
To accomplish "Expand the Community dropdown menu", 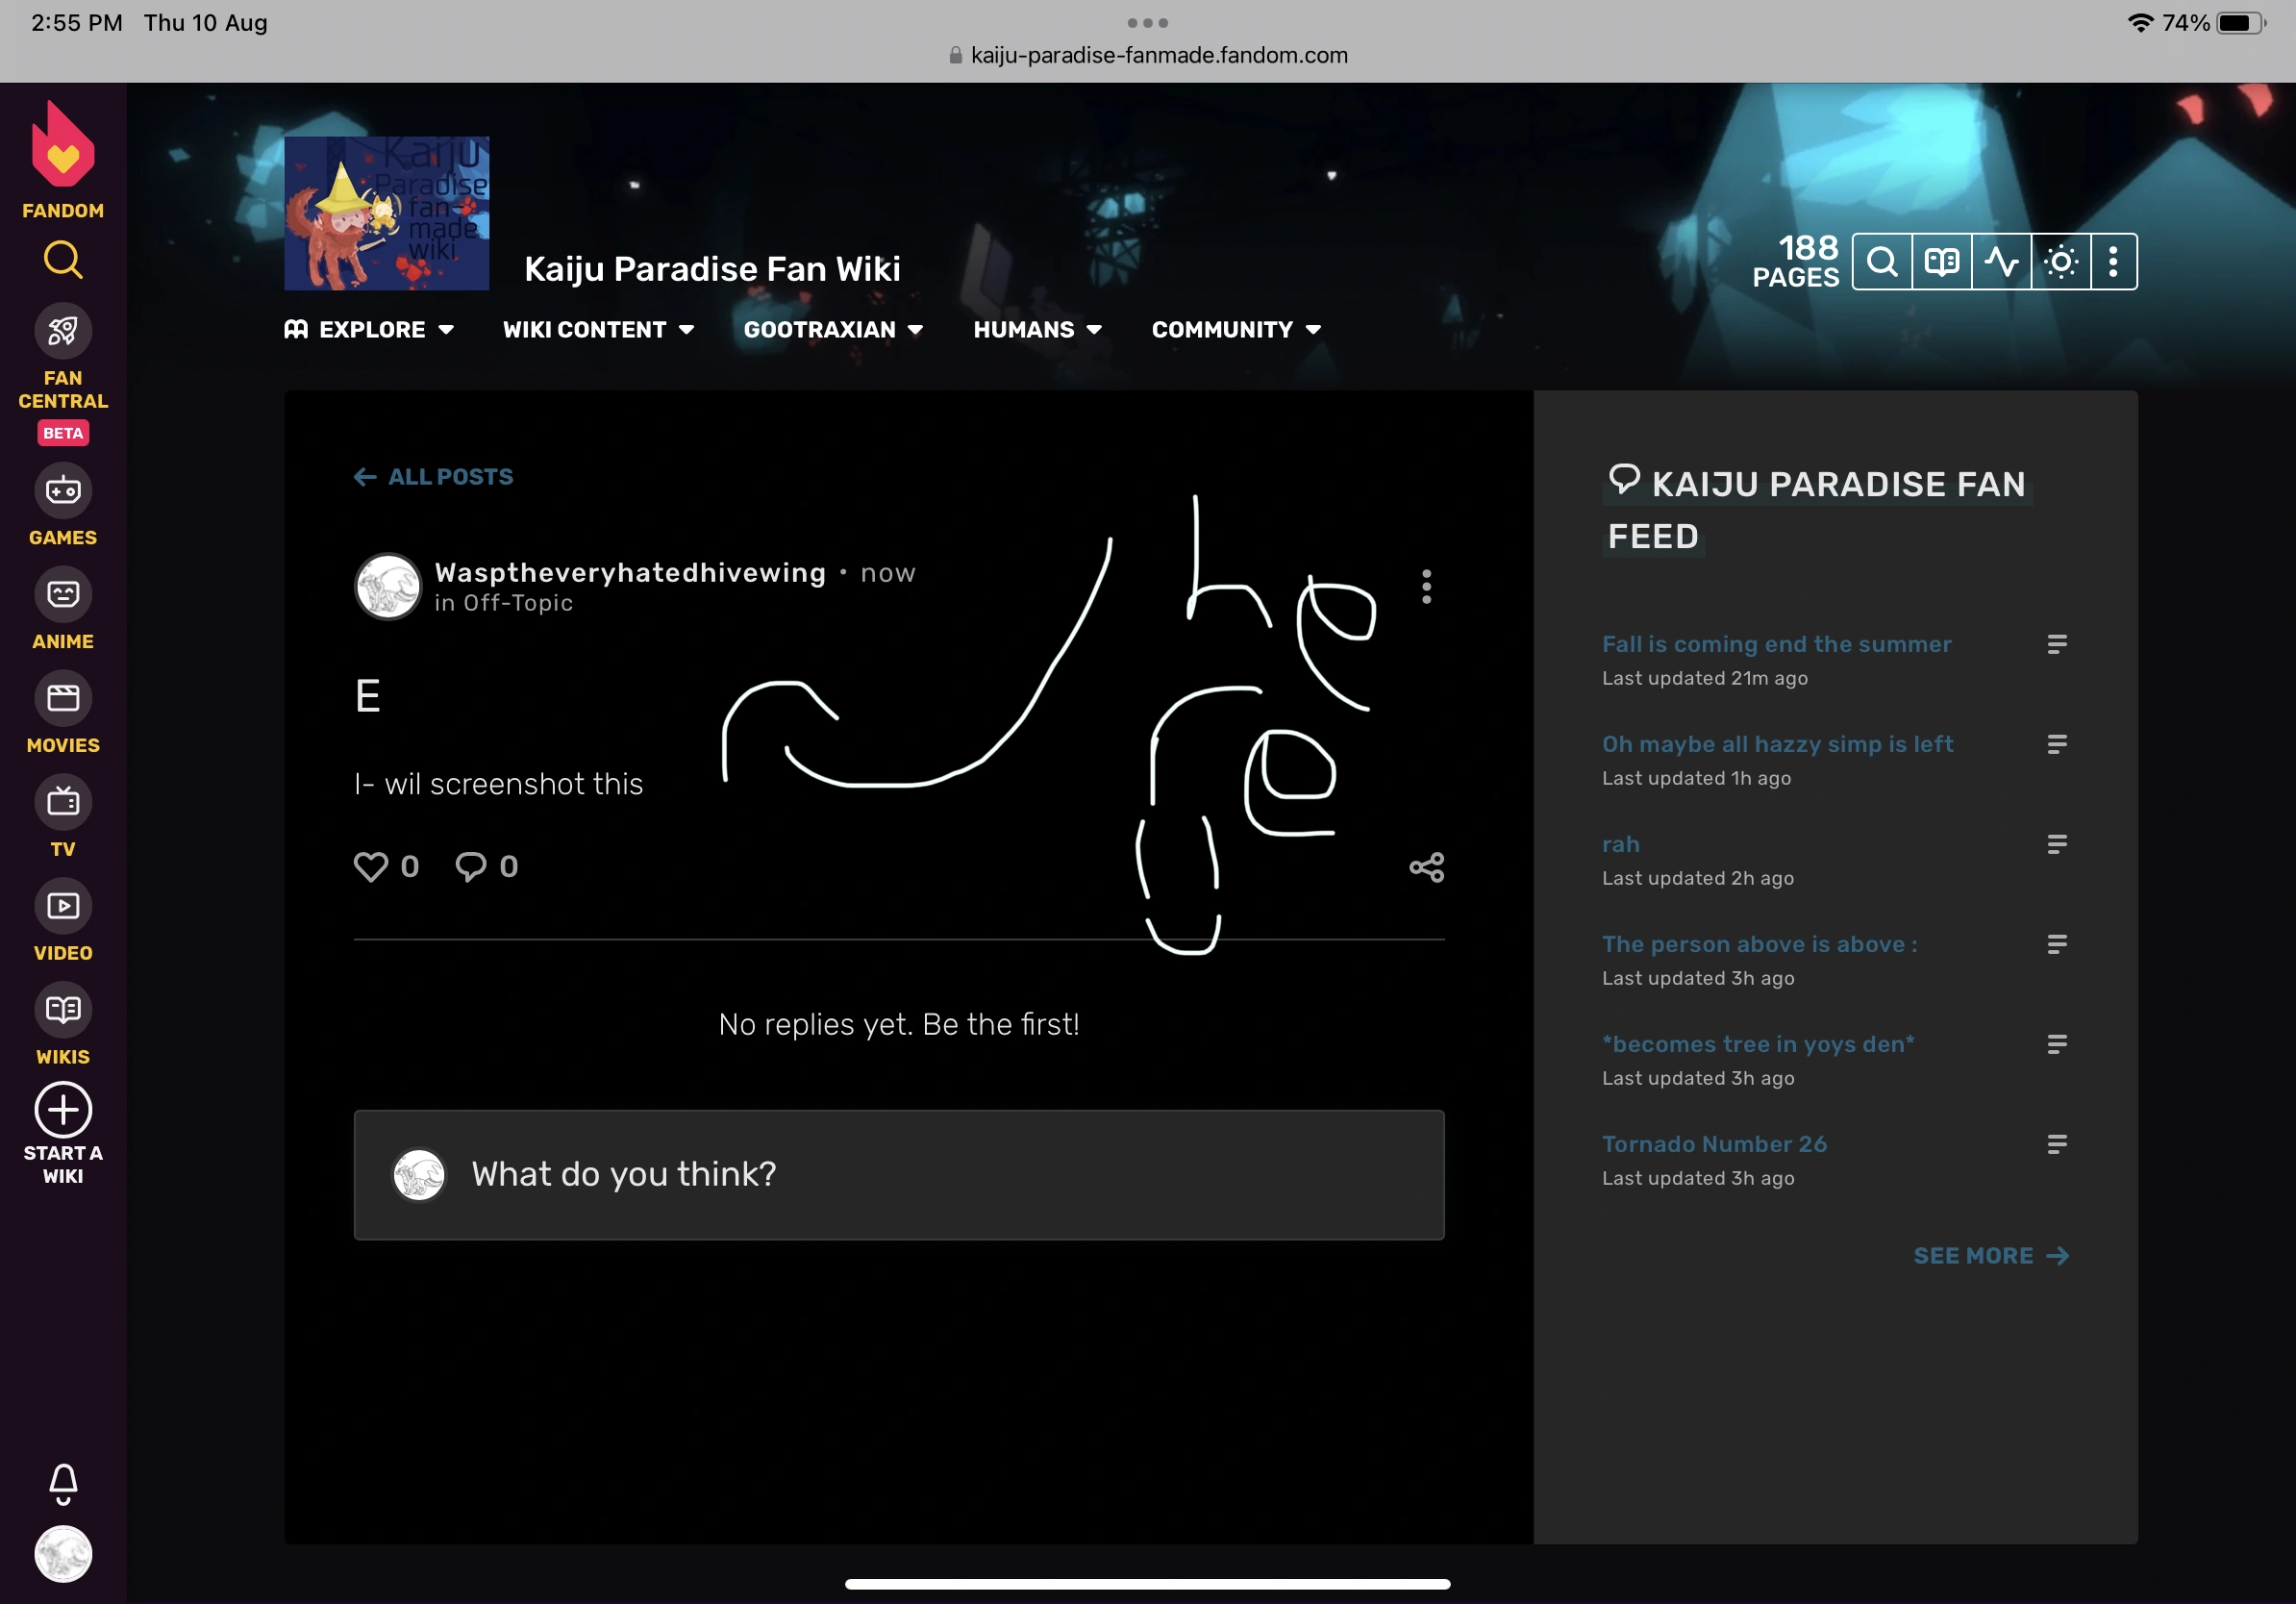I will point(1236,330).
